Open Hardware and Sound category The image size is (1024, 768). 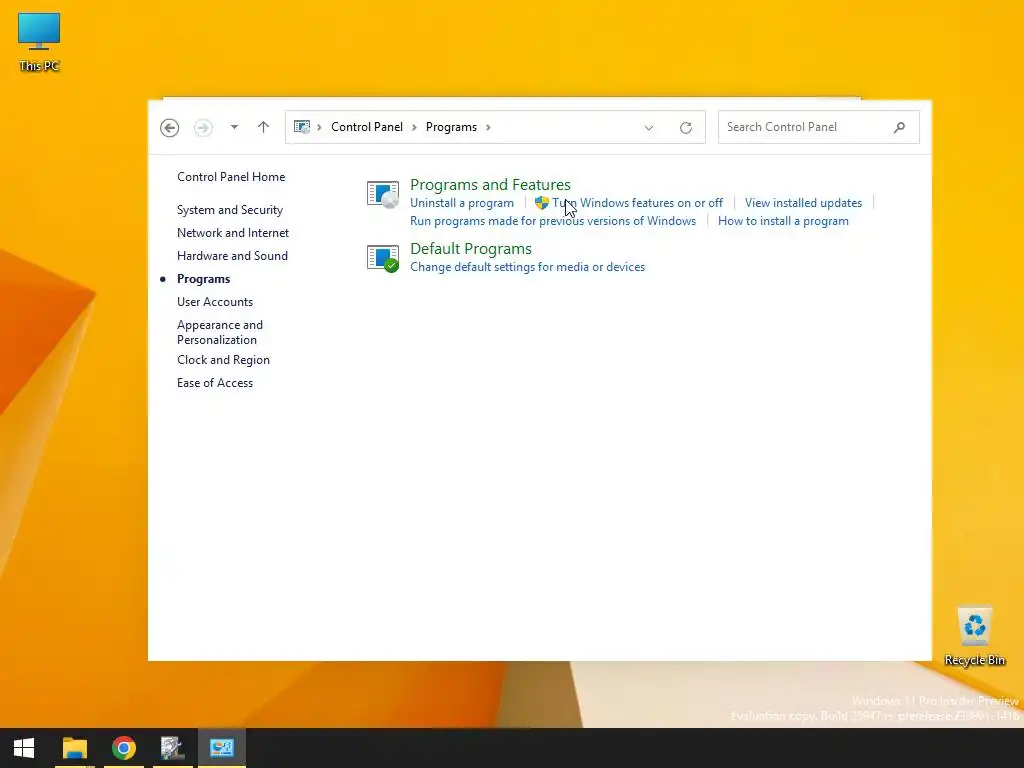pos(232,255)
